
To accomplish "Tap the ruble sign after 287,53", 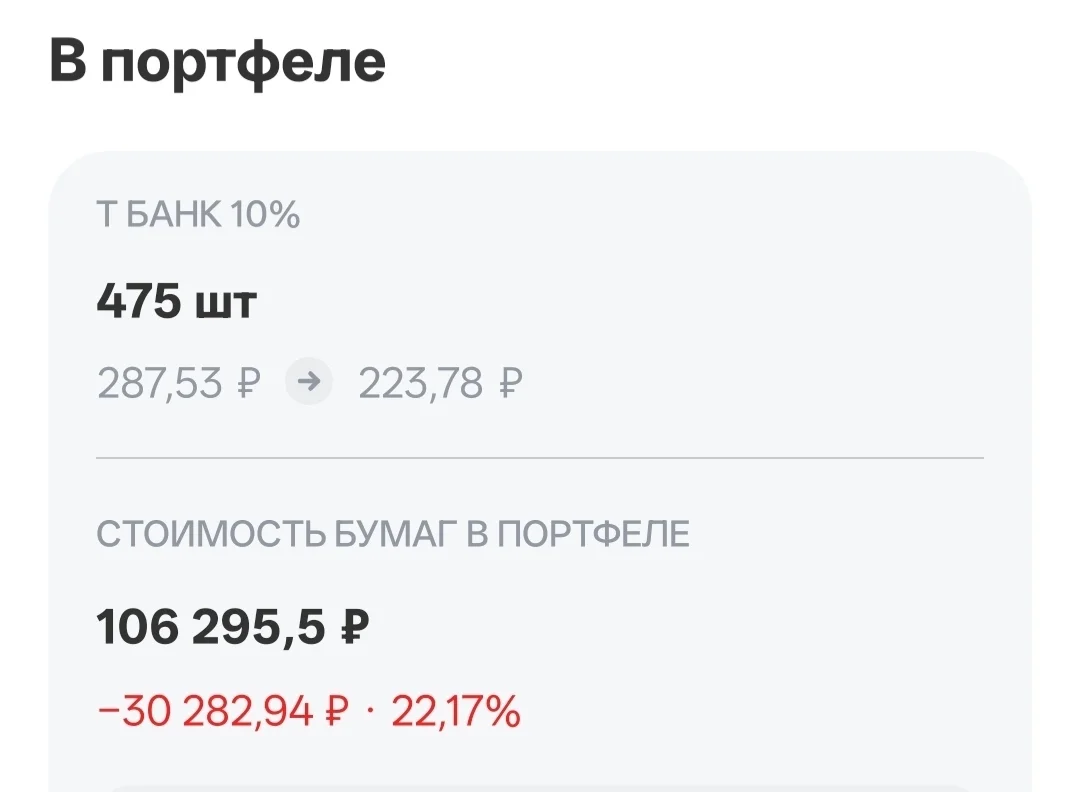I will click(x=249, y=383).
